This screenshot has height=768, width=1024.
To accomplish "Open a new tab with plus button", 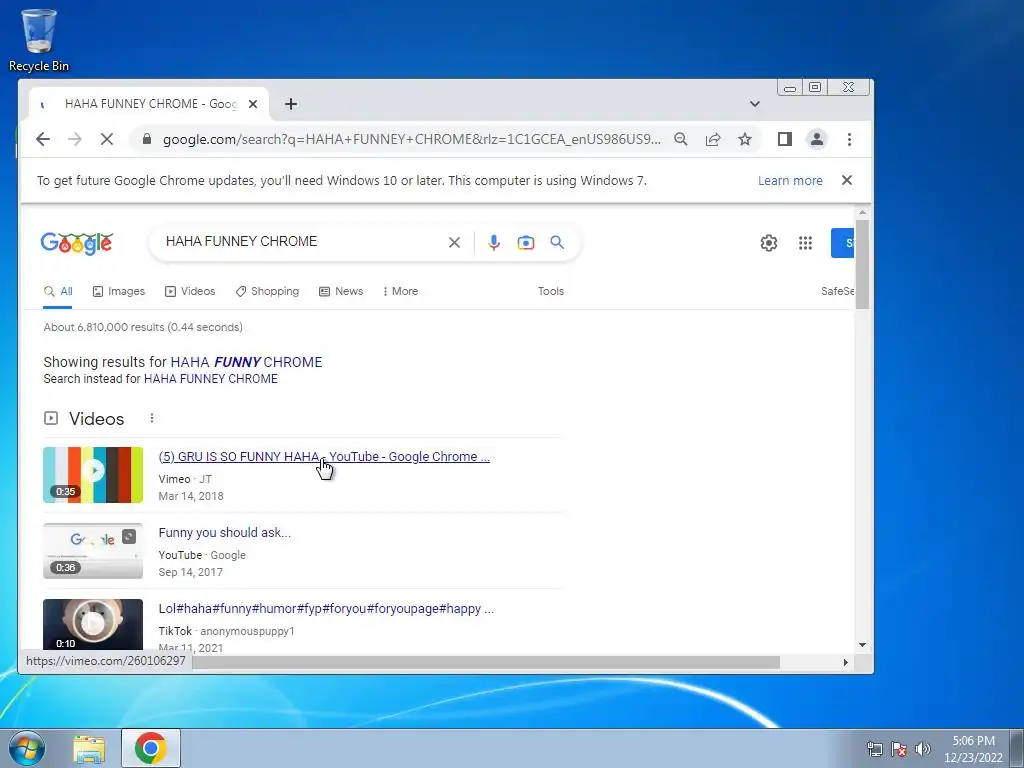I will pos(291,104).
